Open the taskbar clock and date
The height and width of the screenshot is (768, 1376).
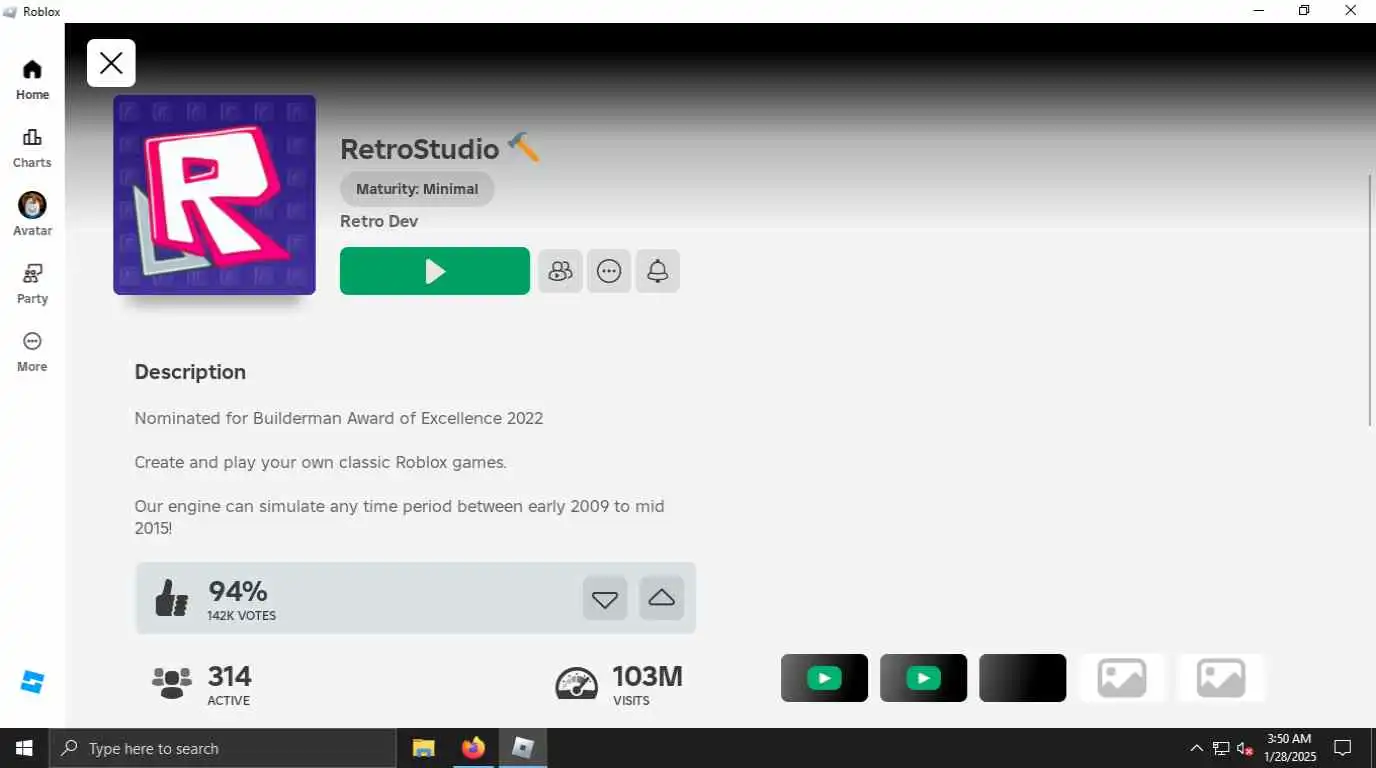click(x=1288, y=748)
